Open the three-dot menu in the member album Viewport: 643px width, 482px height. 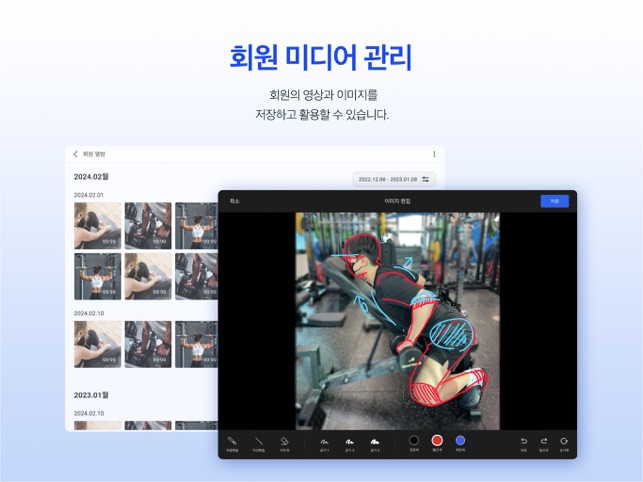point(434,154)
